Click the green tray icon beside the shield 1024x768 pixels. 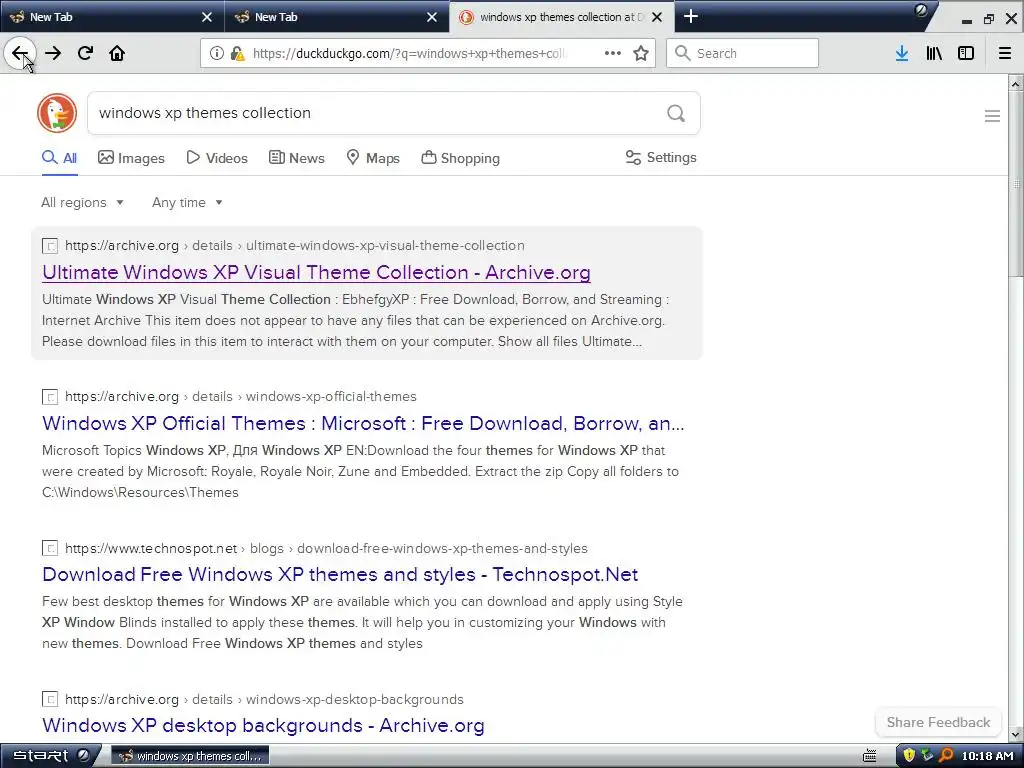[x=927, y=756]
